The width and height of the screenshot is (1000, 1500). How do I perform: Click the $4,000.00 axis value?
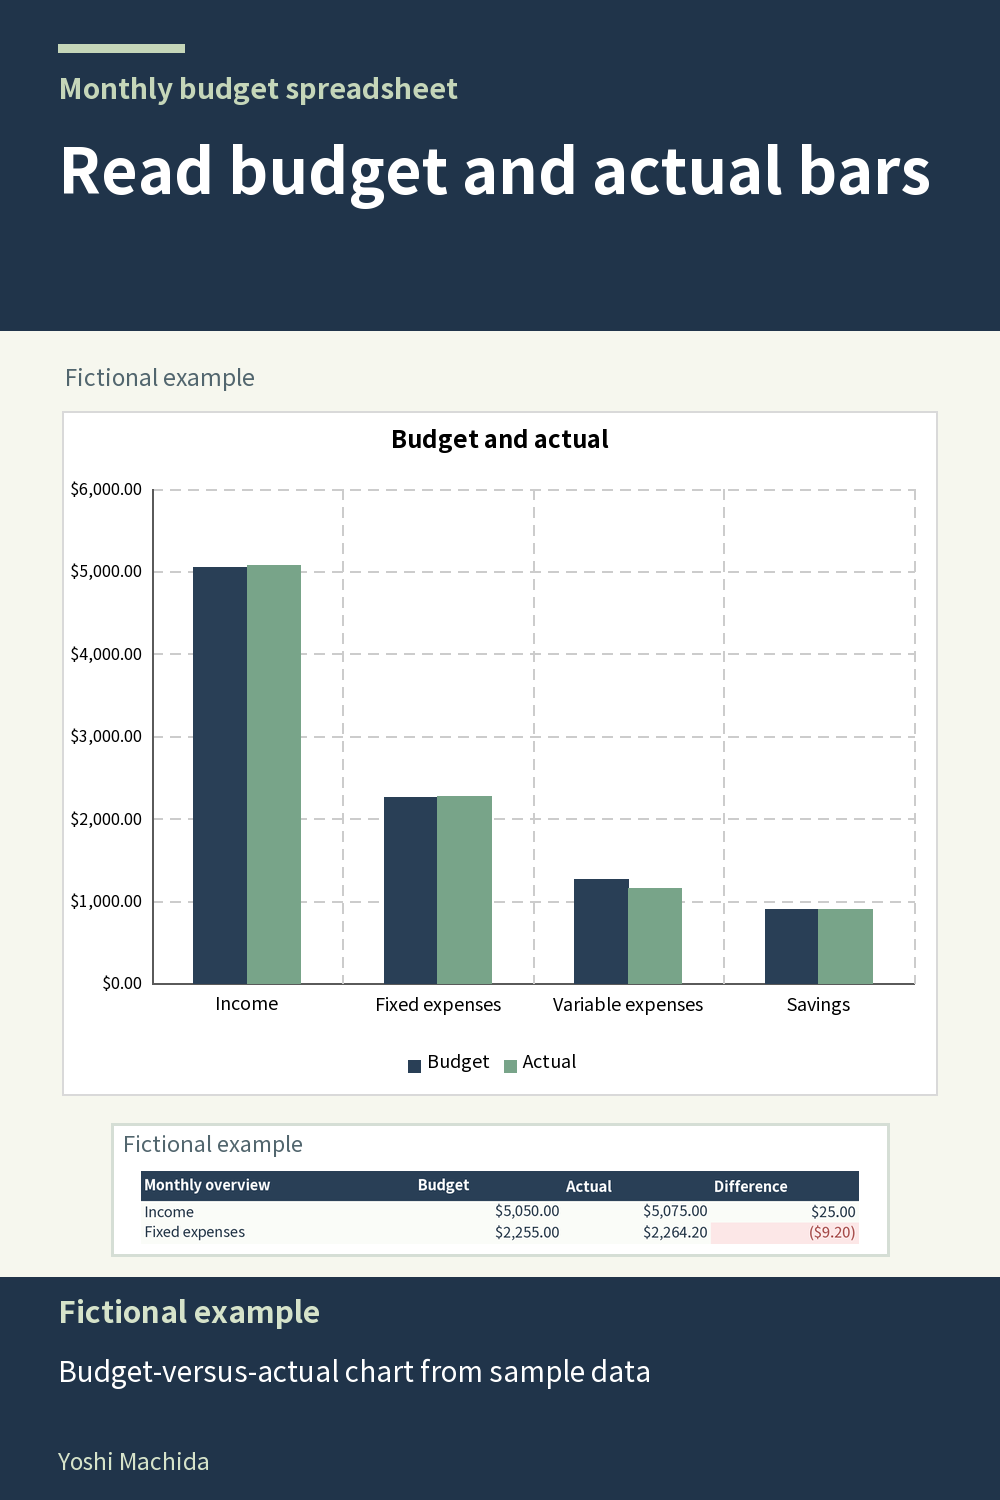[106, 654]
